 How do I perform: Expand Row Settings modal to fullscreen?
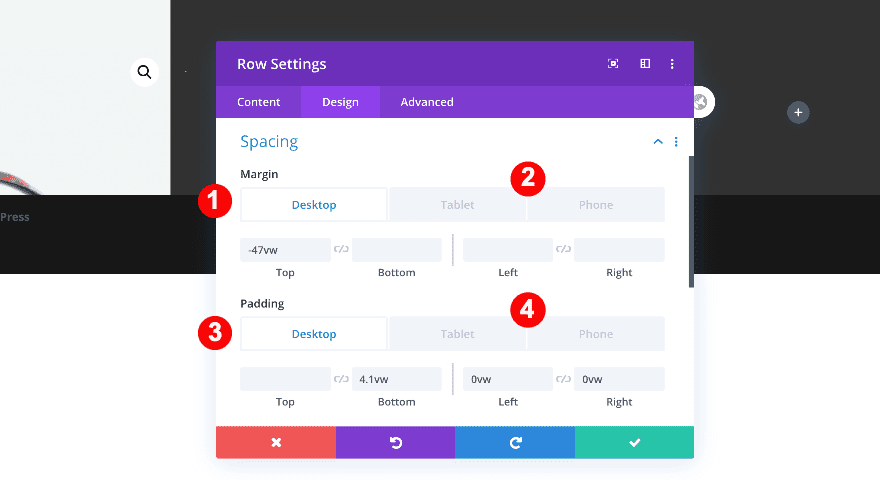pyautogui.click(x=613, y=64)
